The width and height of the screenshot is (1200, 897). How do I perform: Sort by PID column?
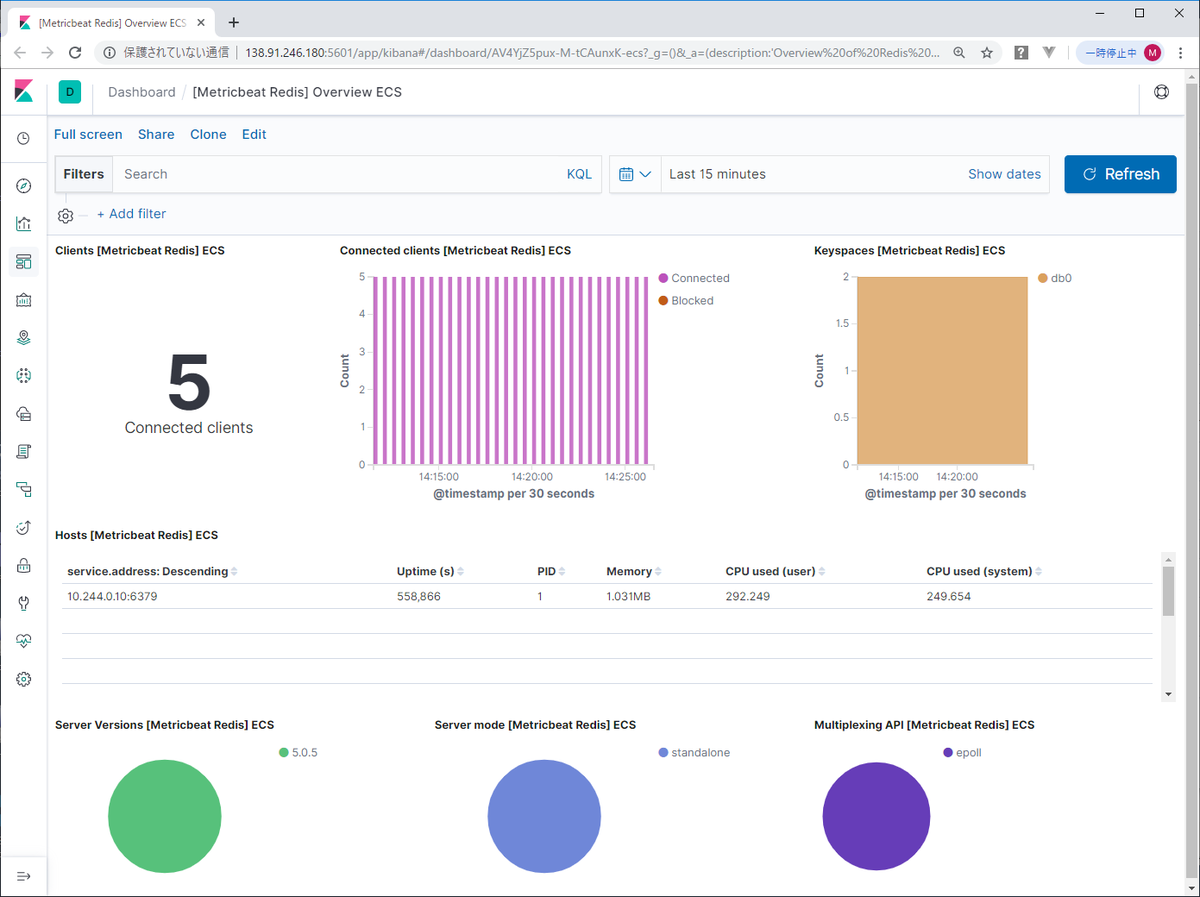click(551, 572)
